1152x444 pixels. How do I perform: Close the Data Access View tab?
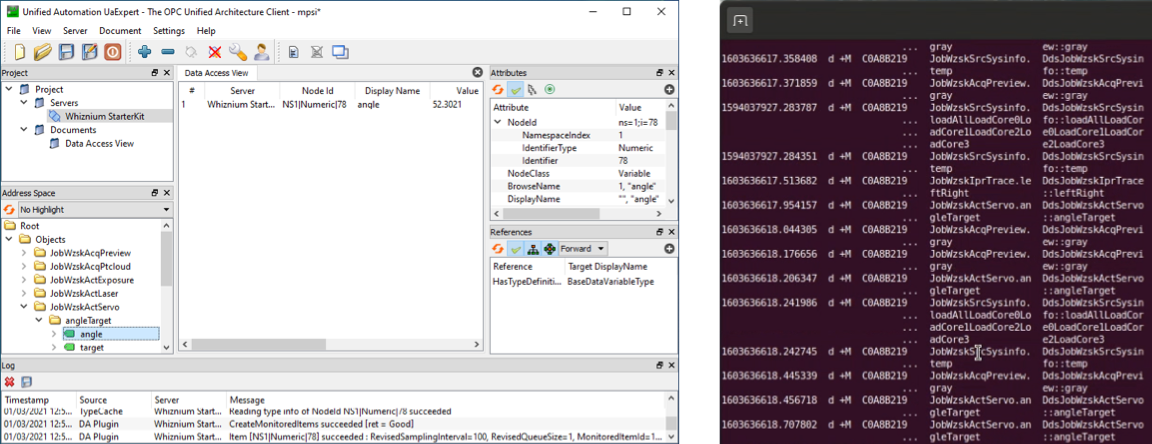tap(478, 72)
